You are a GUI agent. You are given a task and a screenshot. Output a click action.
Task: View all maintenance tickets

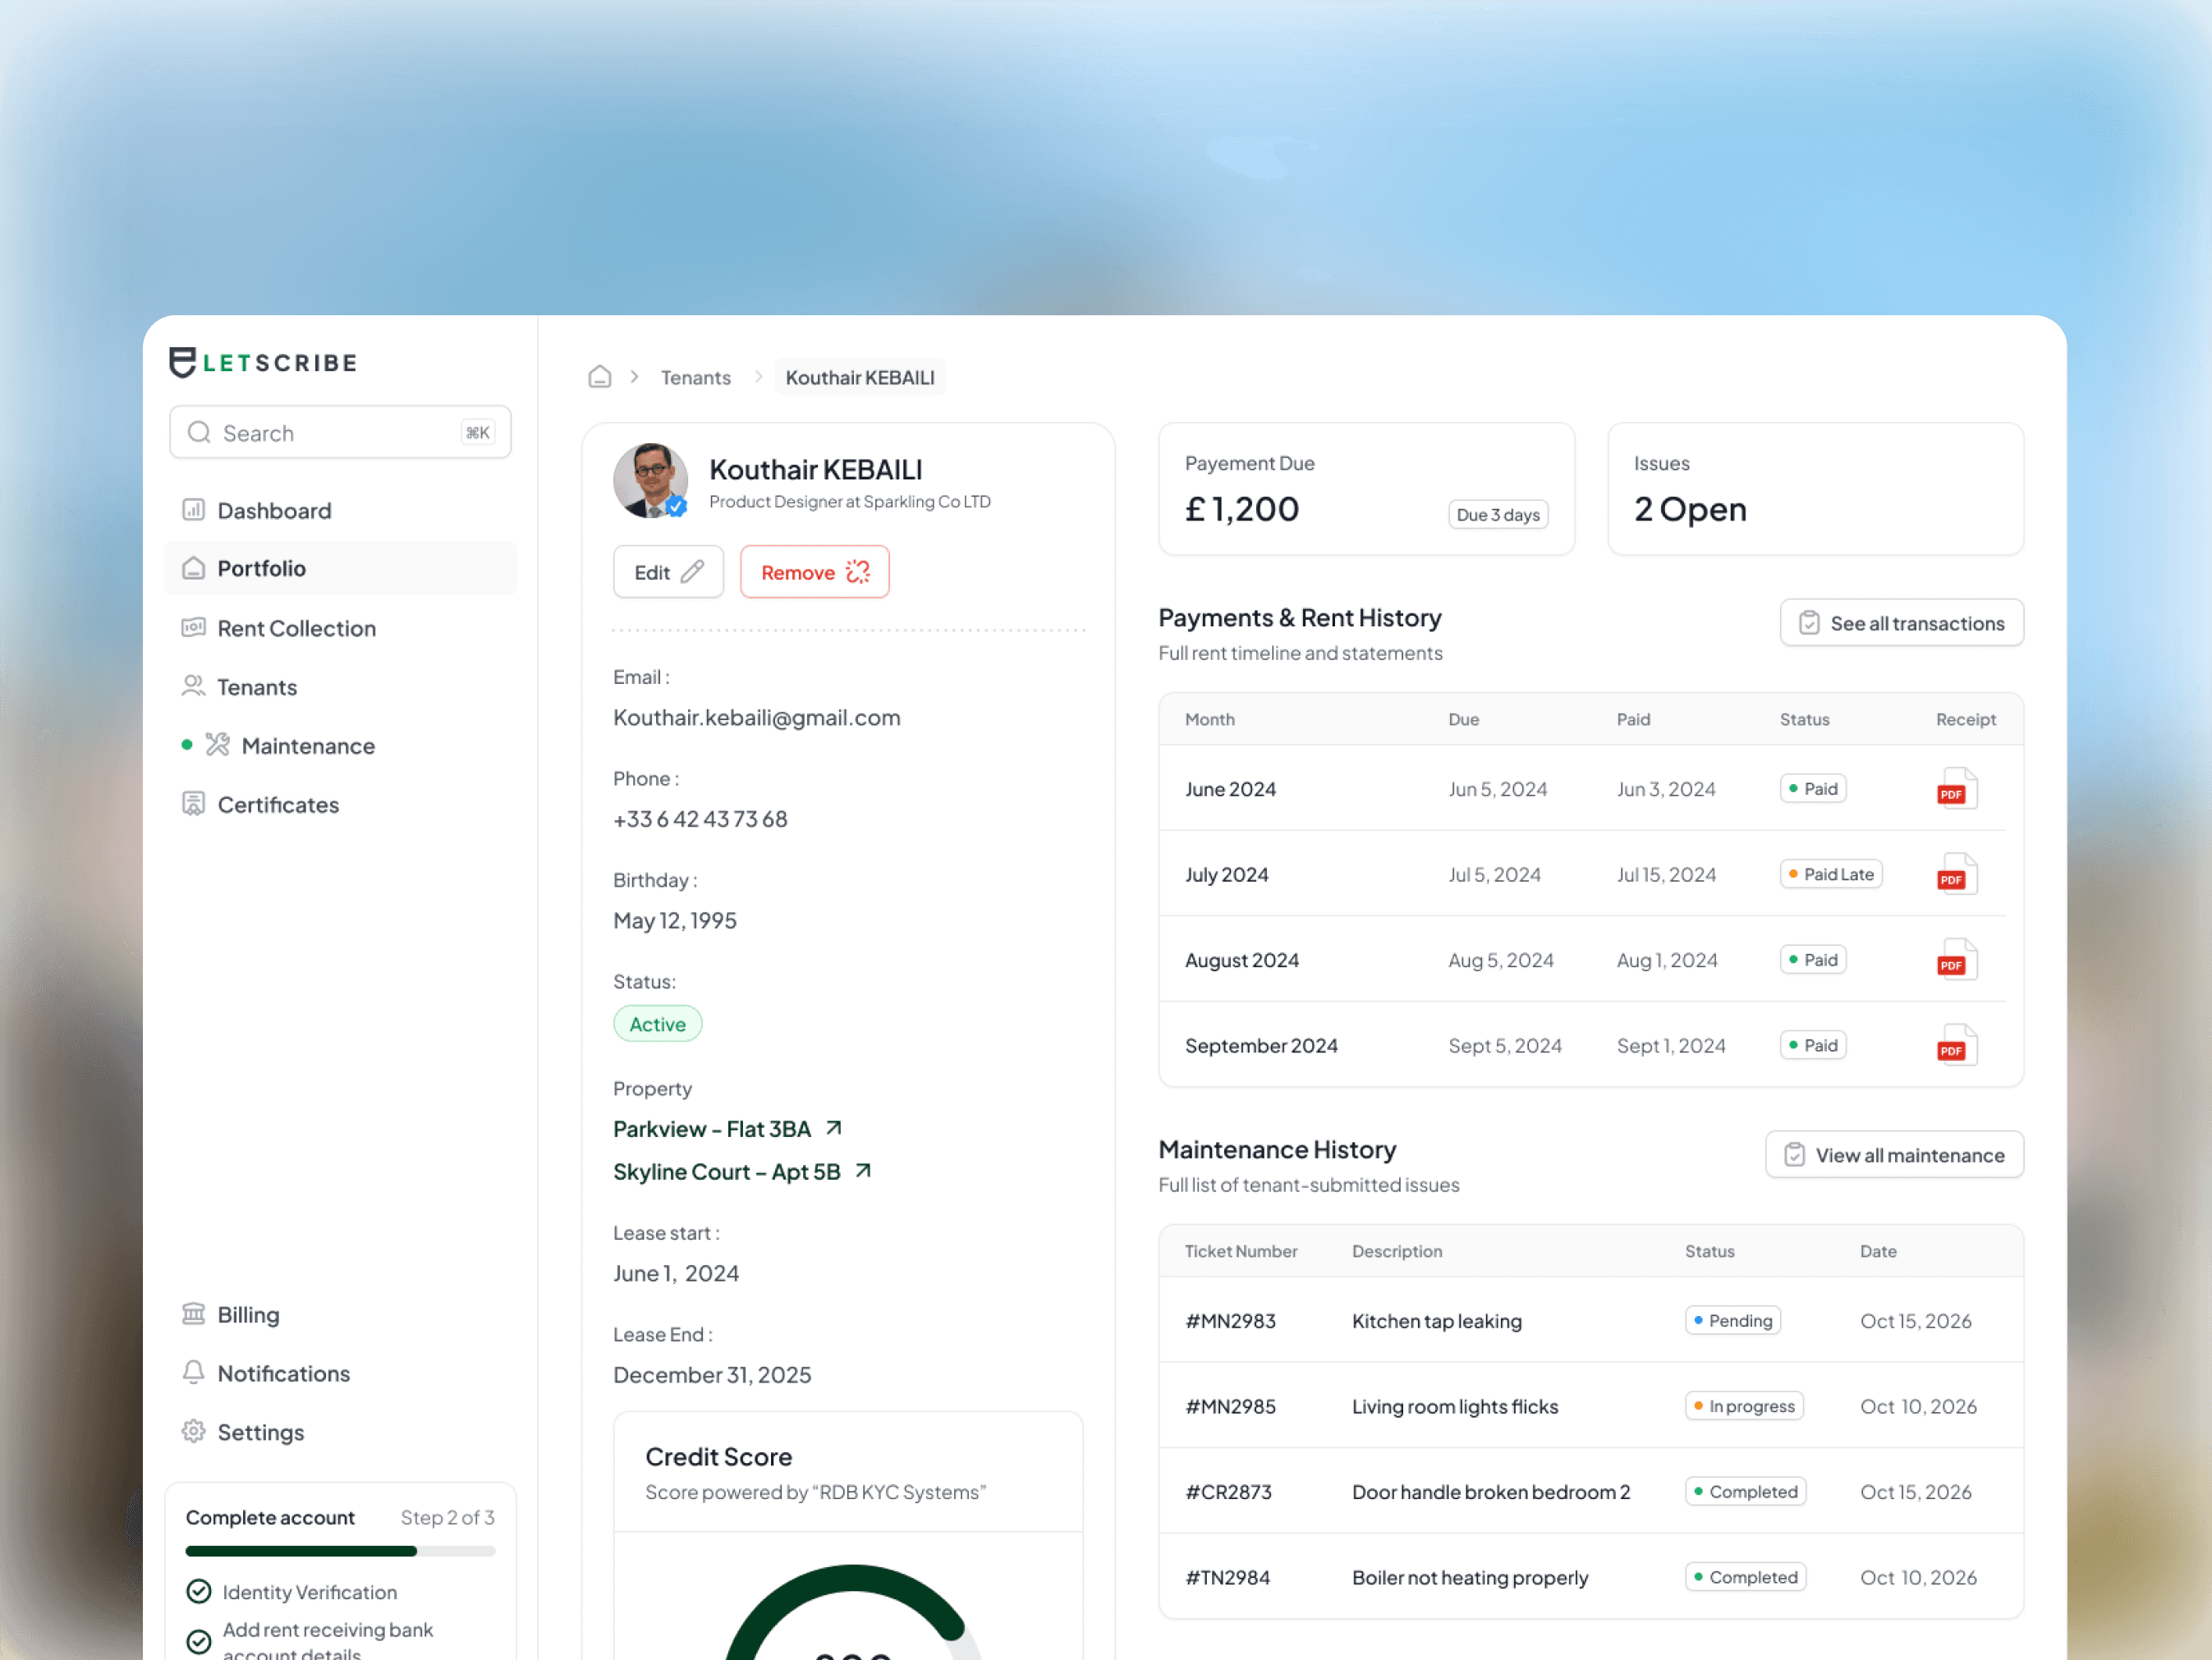pos(1895,1155)
